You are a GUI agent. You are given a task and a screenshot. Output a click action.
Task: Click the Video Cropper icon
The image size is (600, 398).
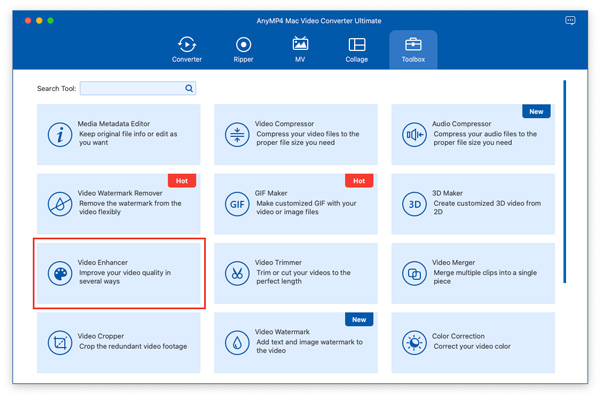point(60,343)
